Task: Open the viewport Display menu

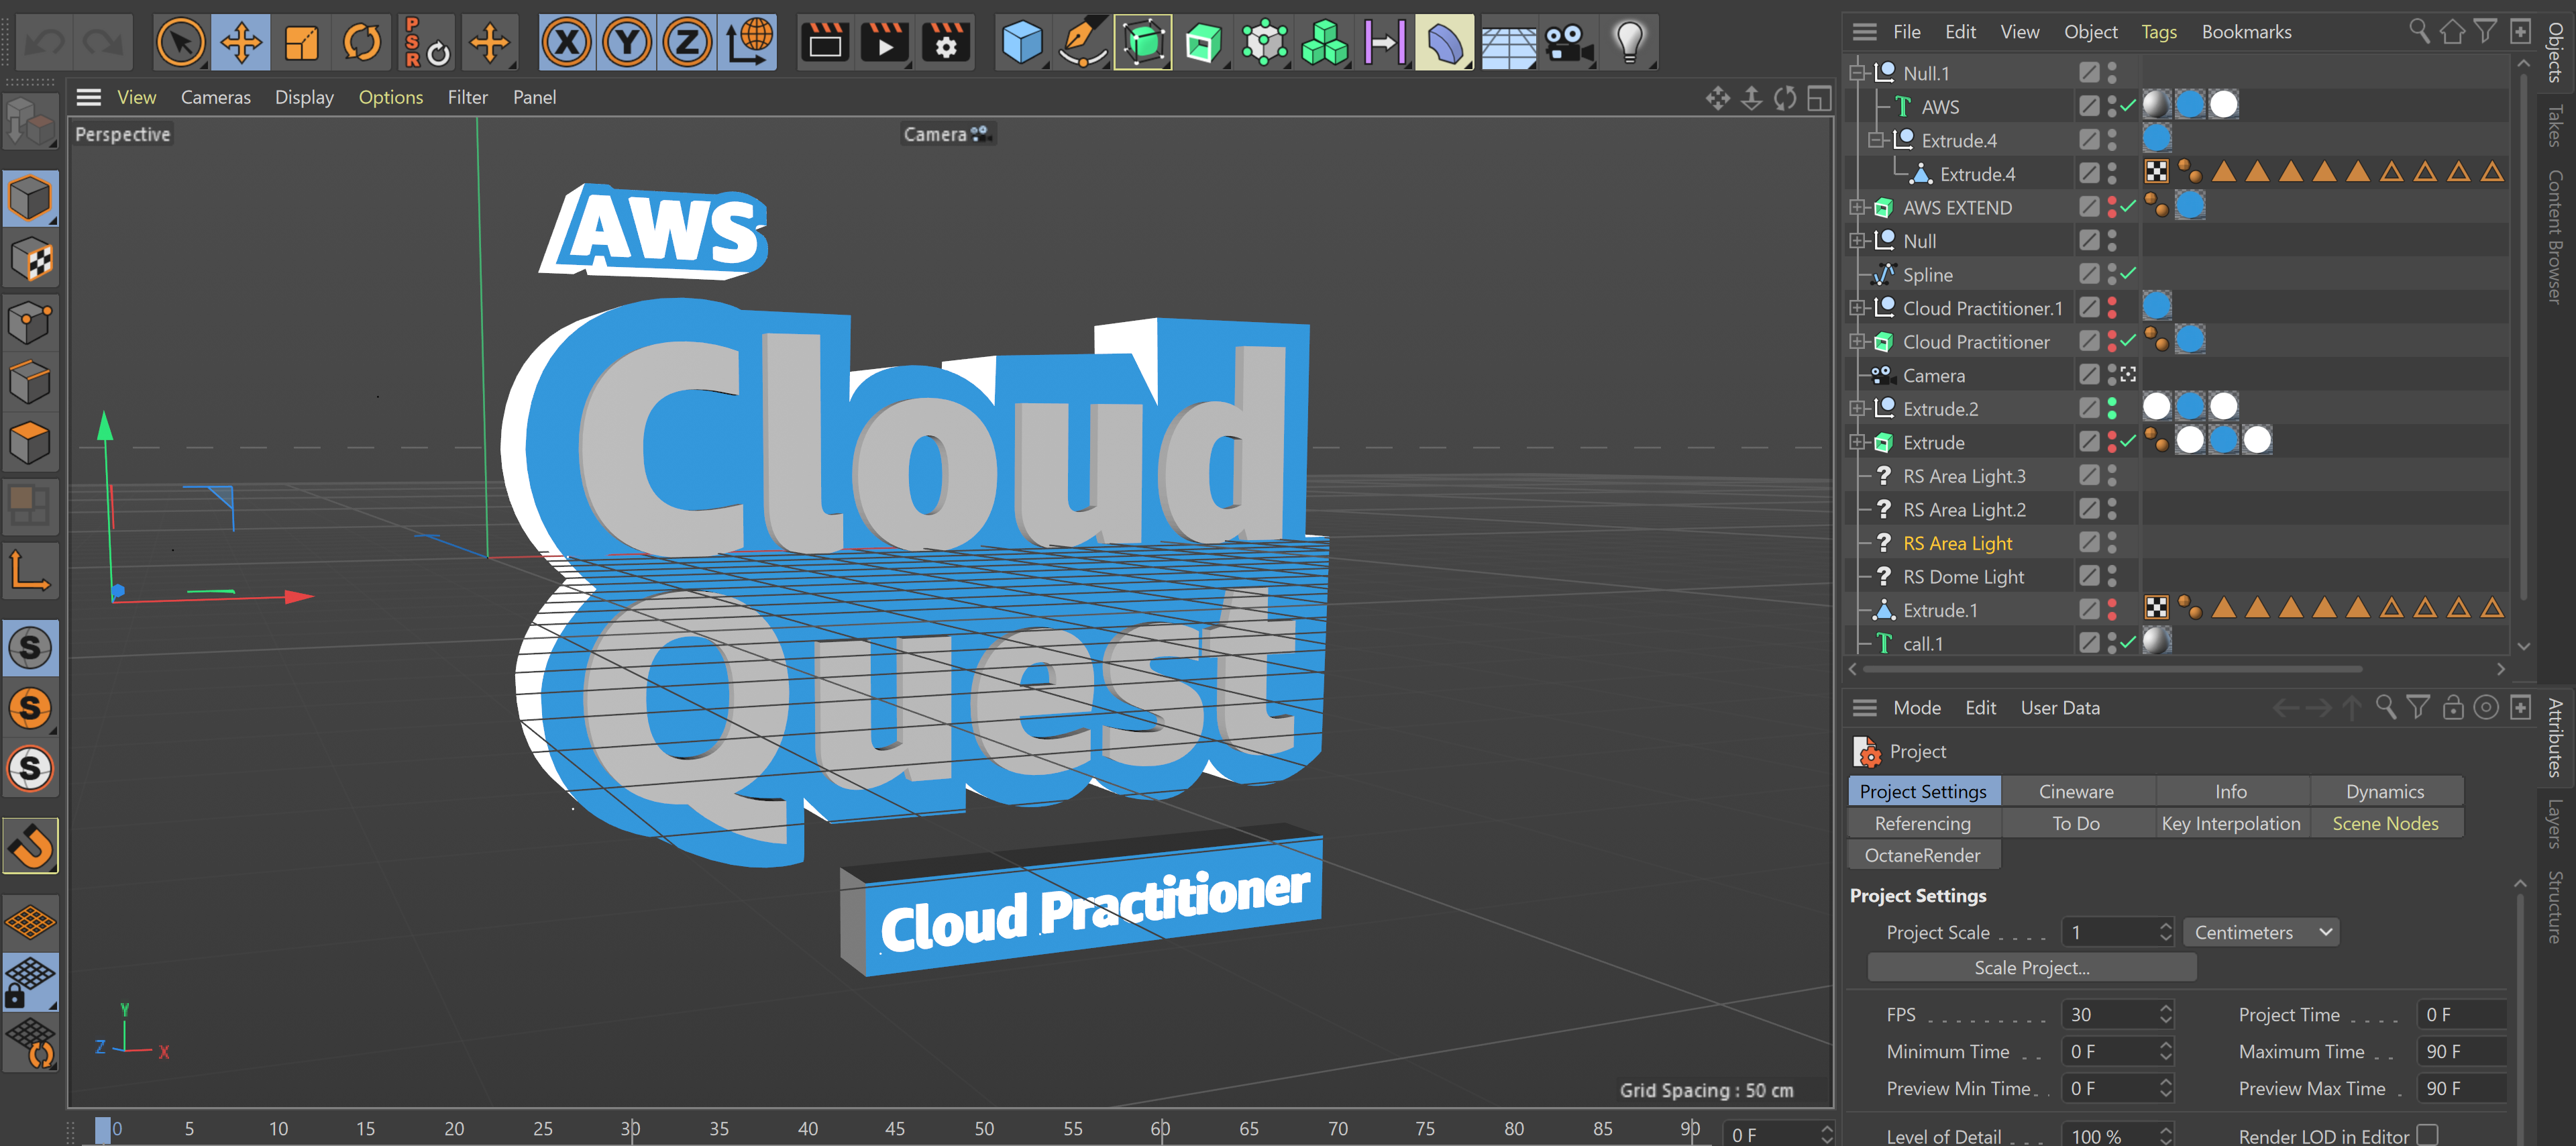Action: (304, 97)
